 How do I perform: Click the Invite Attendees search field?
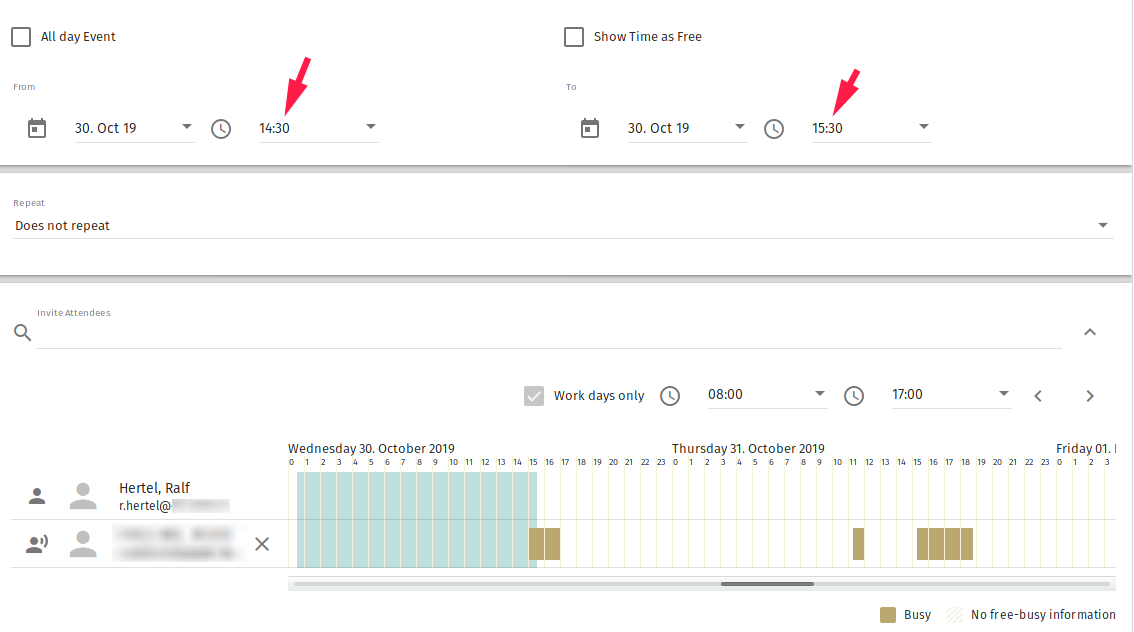coord(548,333)
